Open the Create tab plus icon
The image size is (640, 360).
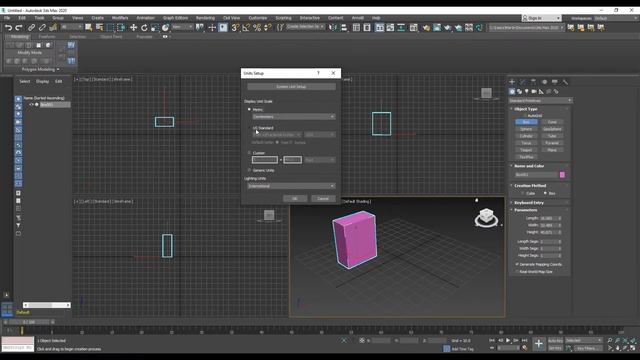point(512,82)
